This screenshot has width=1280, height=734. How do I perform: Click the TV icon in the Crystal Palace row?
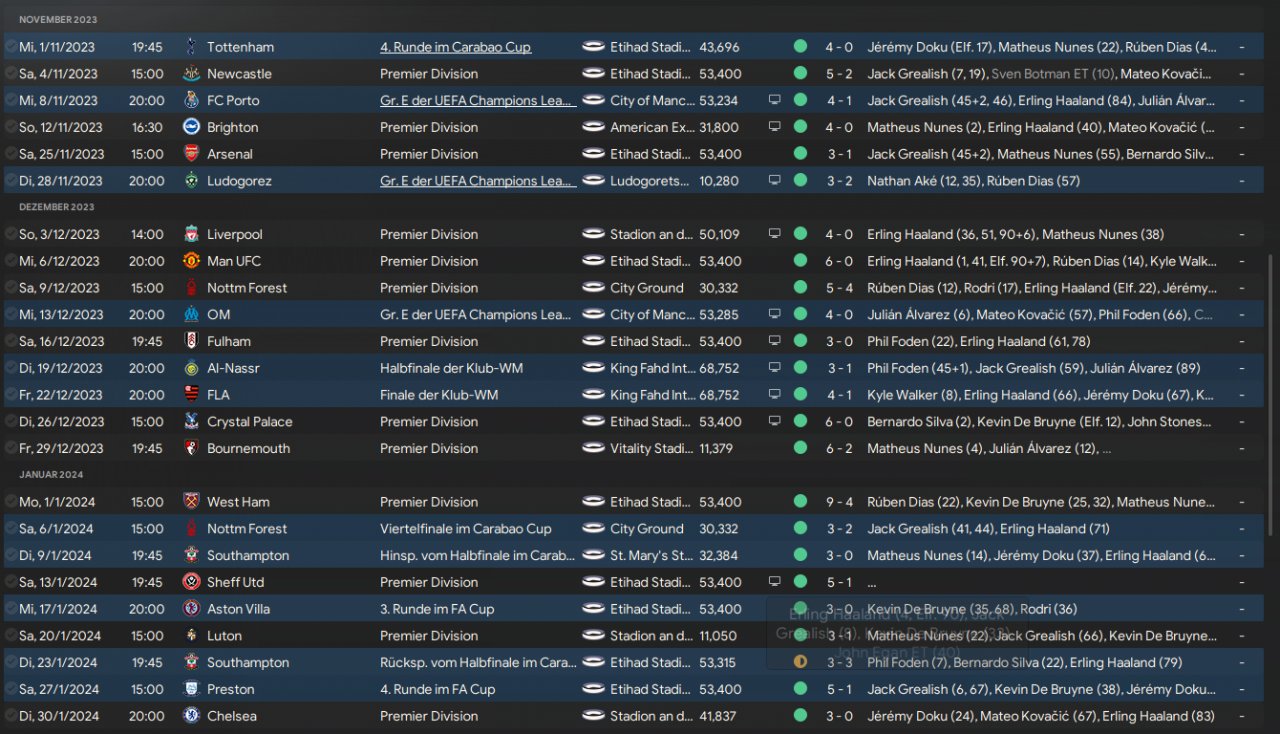point(774,422)
